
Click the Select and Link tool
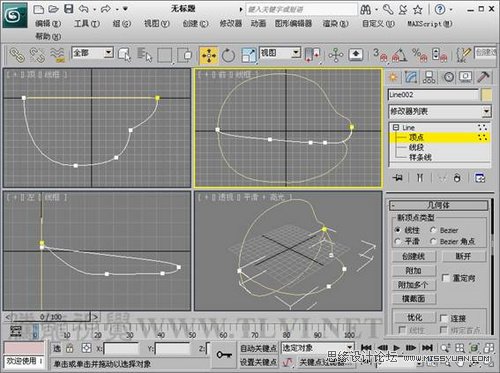[x=17, y=55]
